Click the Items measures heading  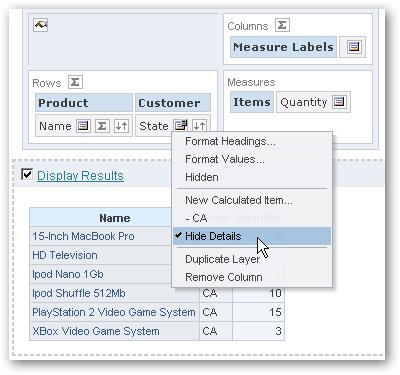[252, 102]
